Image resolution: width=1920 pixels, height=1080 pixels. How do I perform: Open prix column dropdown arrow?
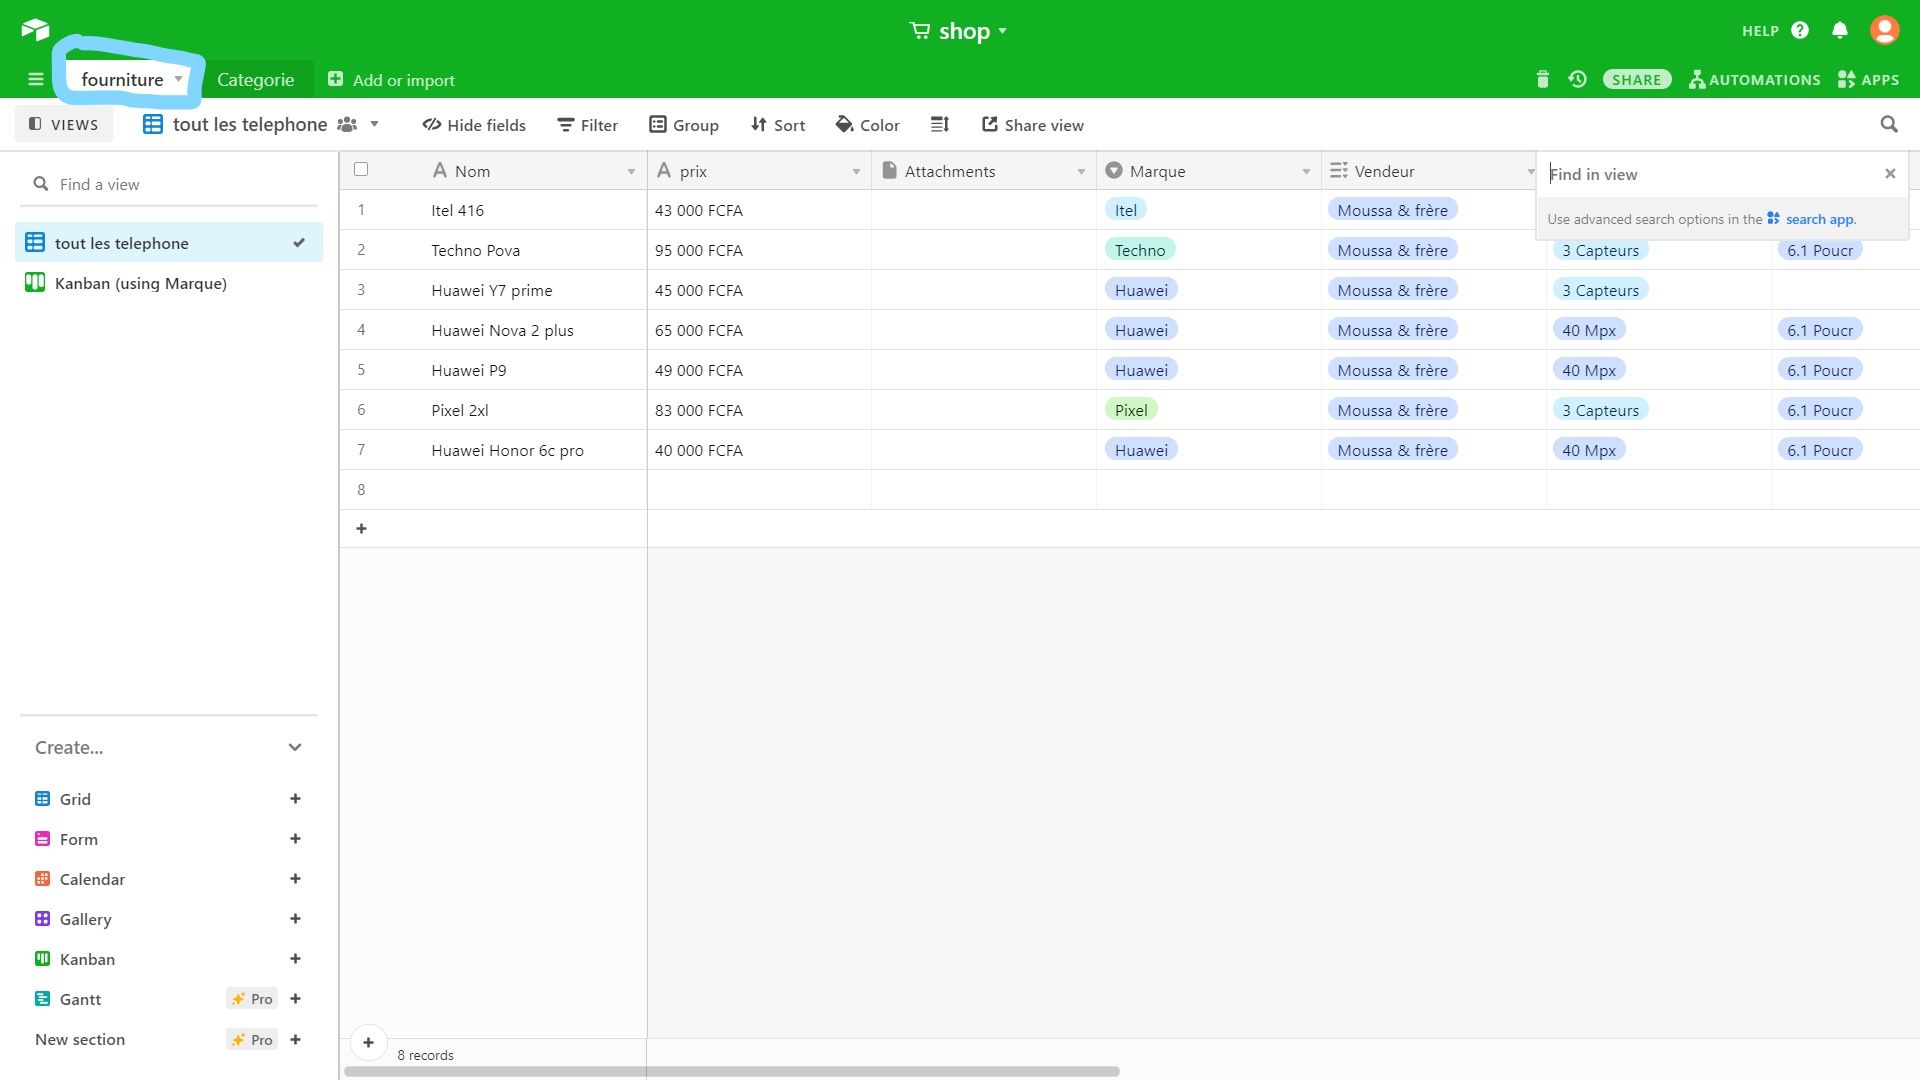856,172
